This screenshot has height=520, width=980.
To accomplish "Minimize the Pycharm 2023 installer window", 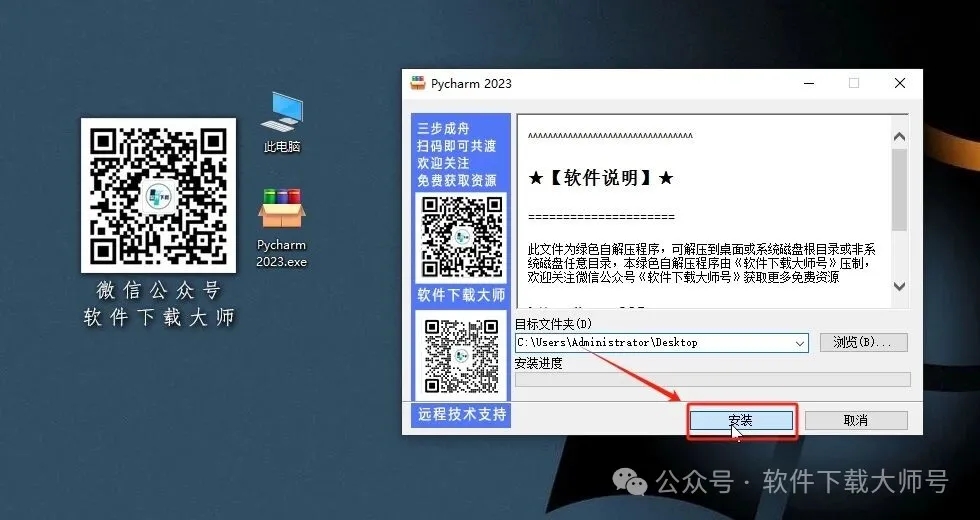I will [809, 83].
